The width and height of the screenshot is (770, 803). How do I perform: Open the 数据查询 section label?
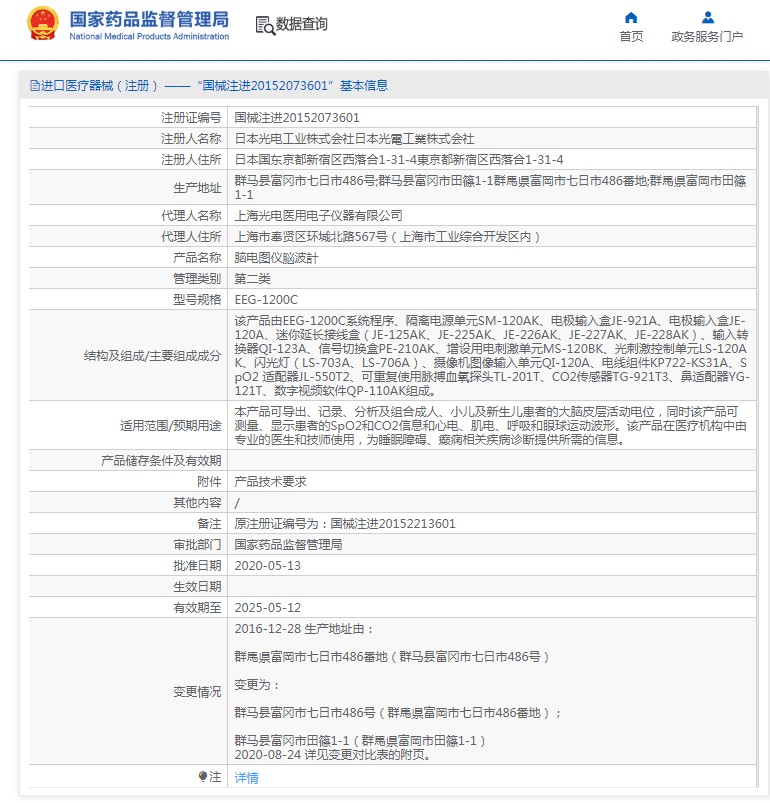click(301, 25)
